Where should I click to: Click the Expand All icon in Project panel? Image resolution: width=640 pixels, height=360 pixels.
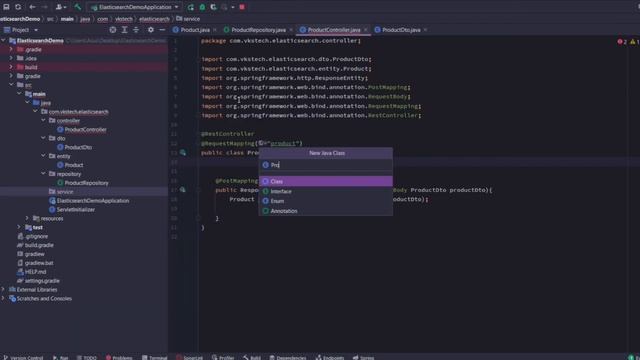pos(124,30)
